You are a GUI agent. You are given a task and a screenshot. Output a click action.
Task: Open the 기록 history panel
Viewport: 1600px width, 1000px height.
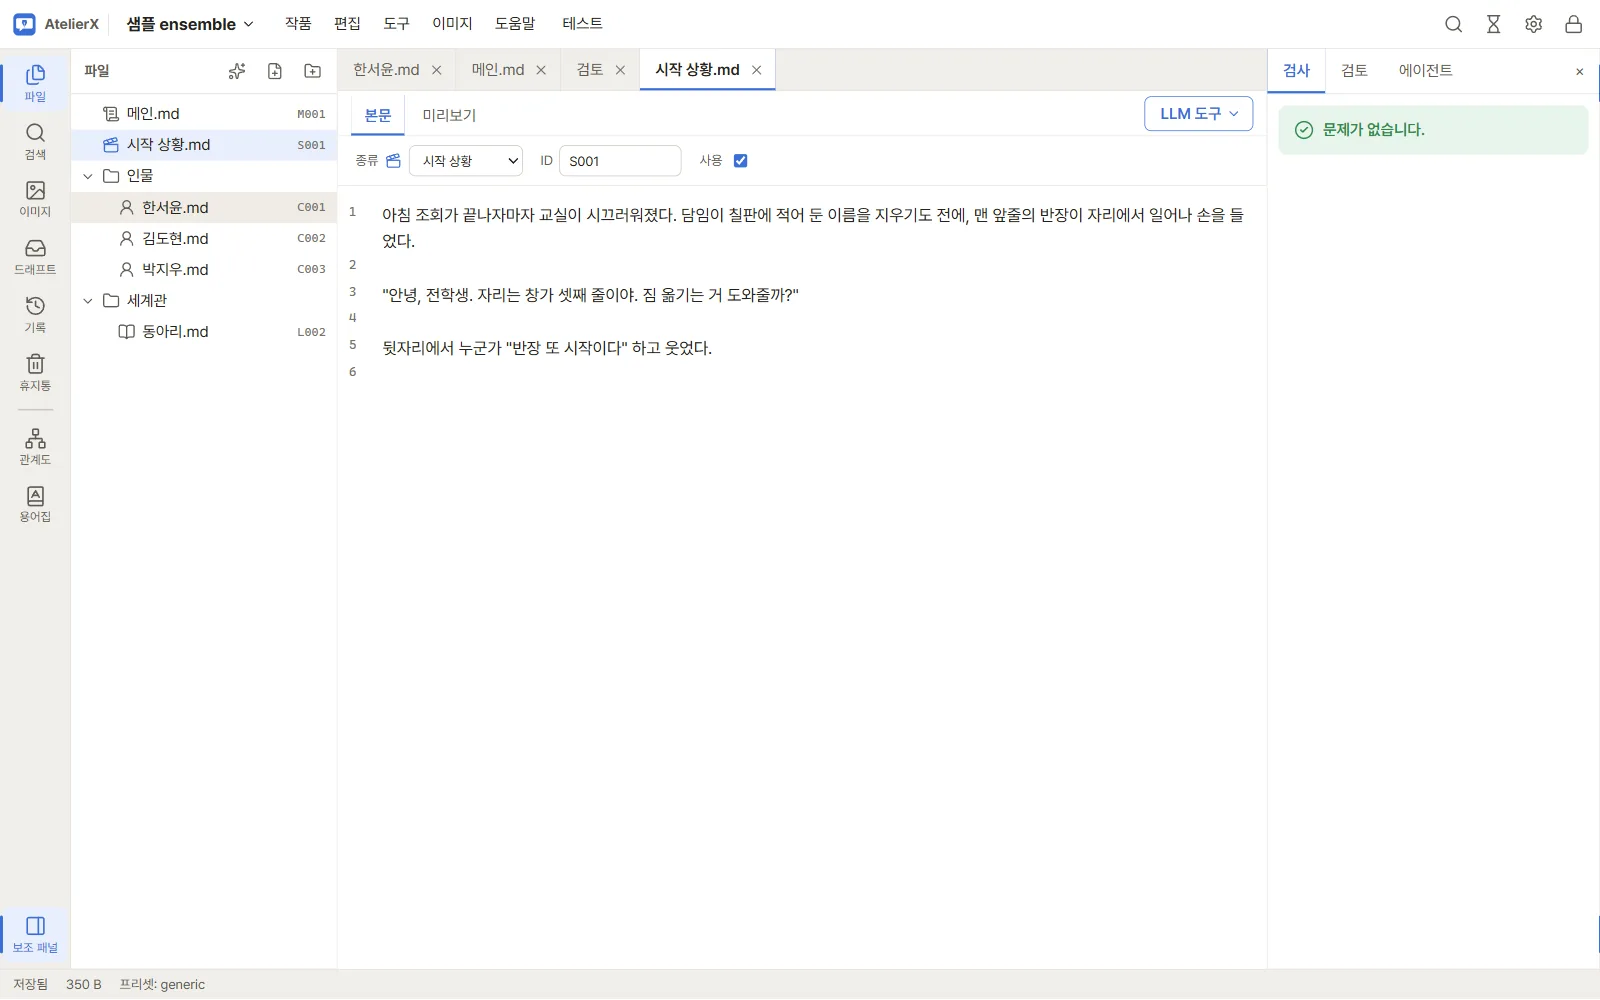coord(35,314)
